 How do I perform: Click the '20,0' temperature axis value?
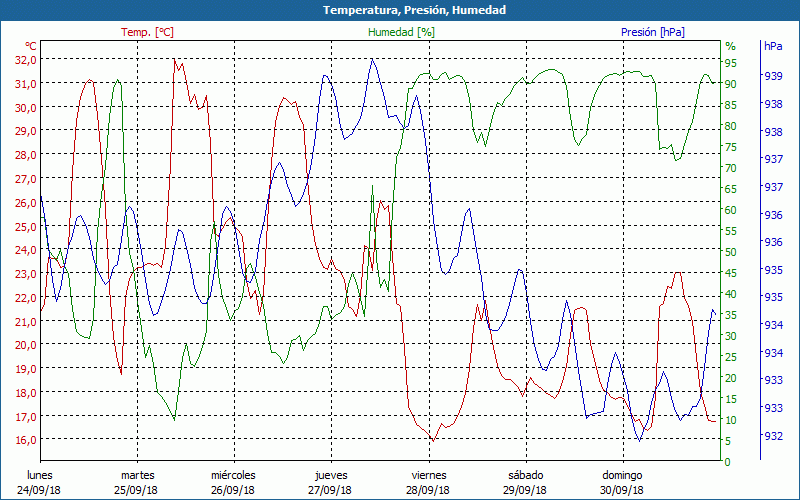pos(26,344)
